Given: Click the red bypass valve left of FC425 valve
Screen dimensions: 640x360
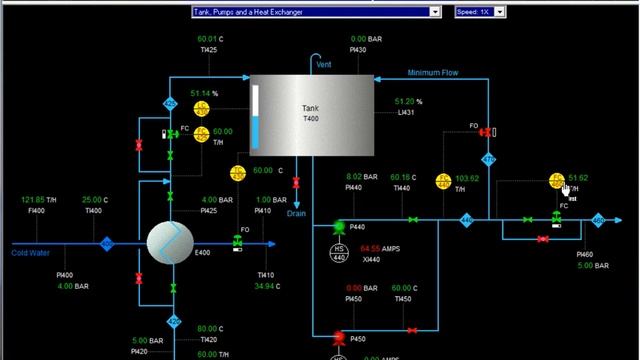Looking at the screenshot, I should (x=139, y=145).
